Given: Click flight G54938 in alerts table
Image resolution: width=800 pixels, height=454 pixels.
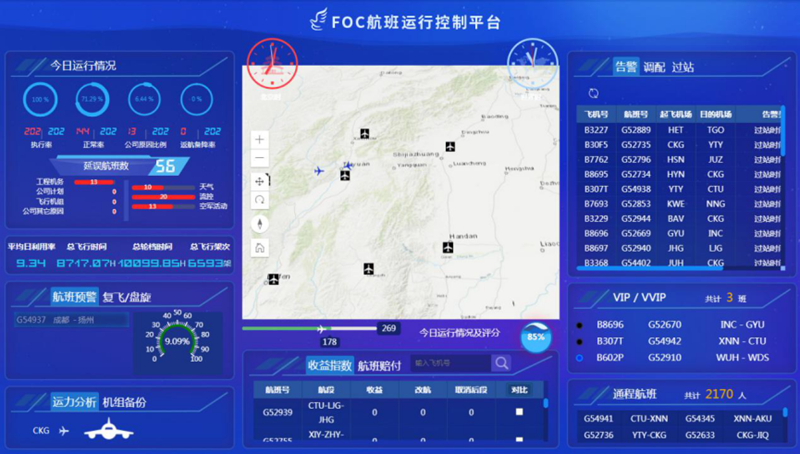Looking at the screenshot, I should tap(636, 189).
